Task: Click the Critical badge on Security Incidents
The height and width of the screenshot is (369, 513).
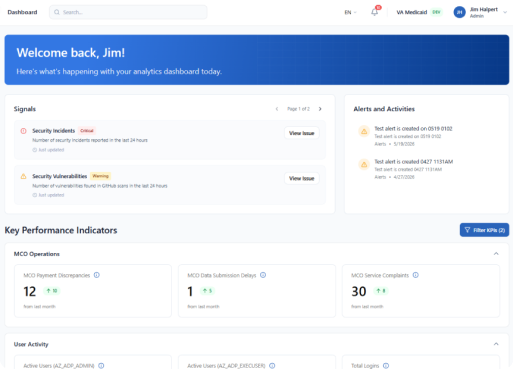Action: click(87, 131)
